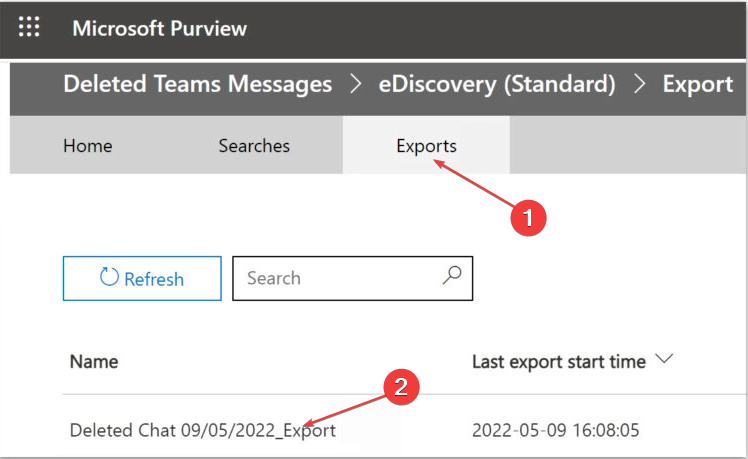
Task: Select the Exports tab
Action: click(426, 146)
